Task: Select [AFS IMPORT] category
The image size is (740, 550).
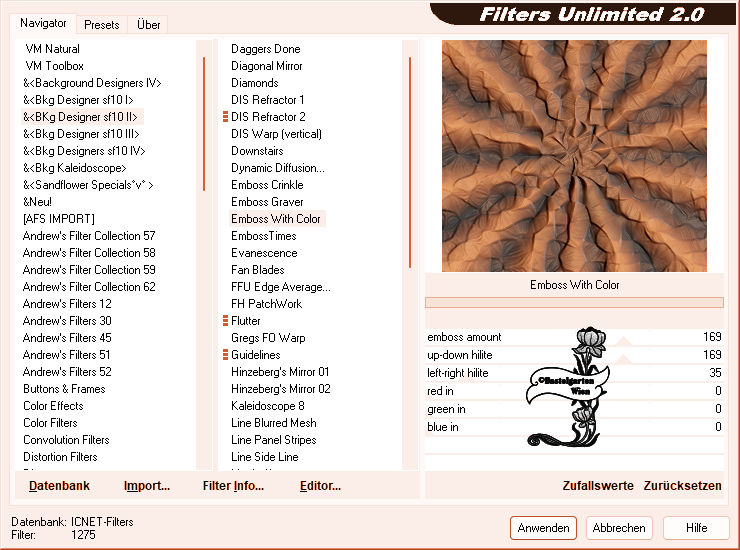Action: point(59,219)
